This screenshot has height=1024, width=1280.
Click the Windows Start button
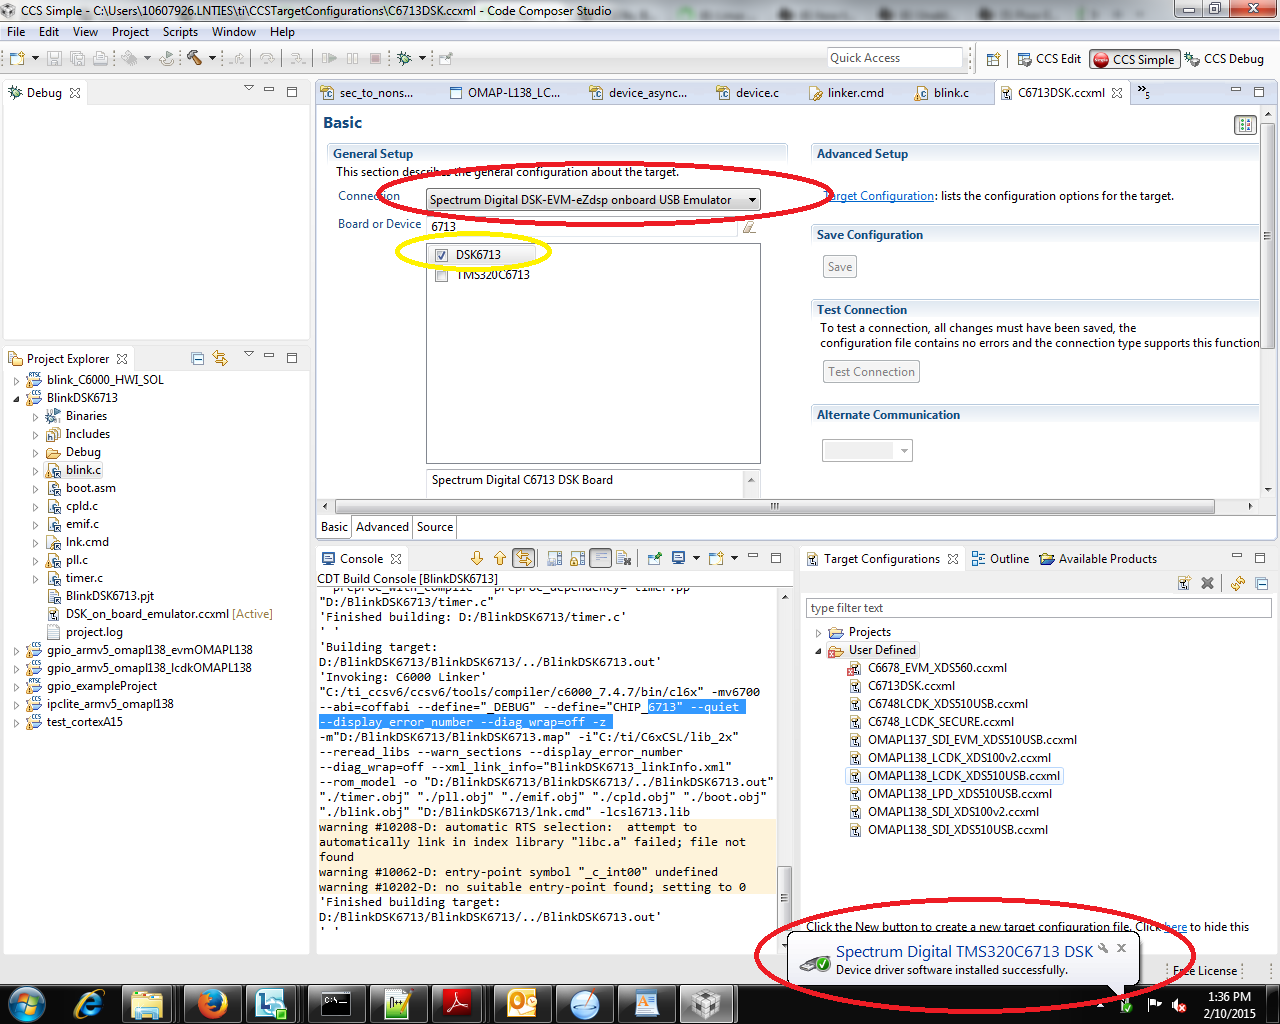(x=26, y=1003)
